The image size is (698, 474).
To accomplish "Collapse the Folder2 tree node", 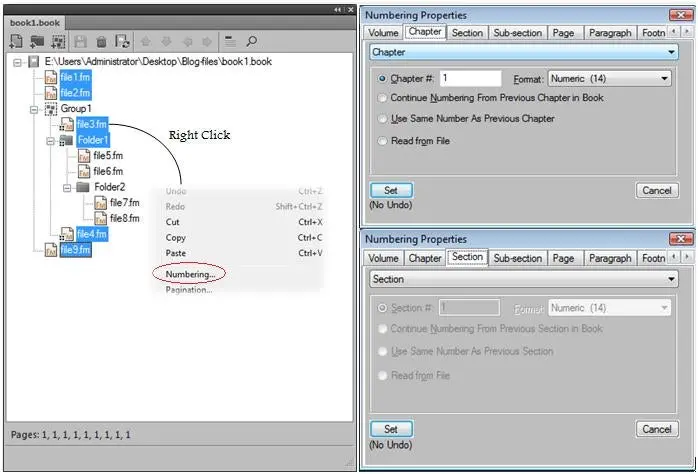I will click(68, 187).
